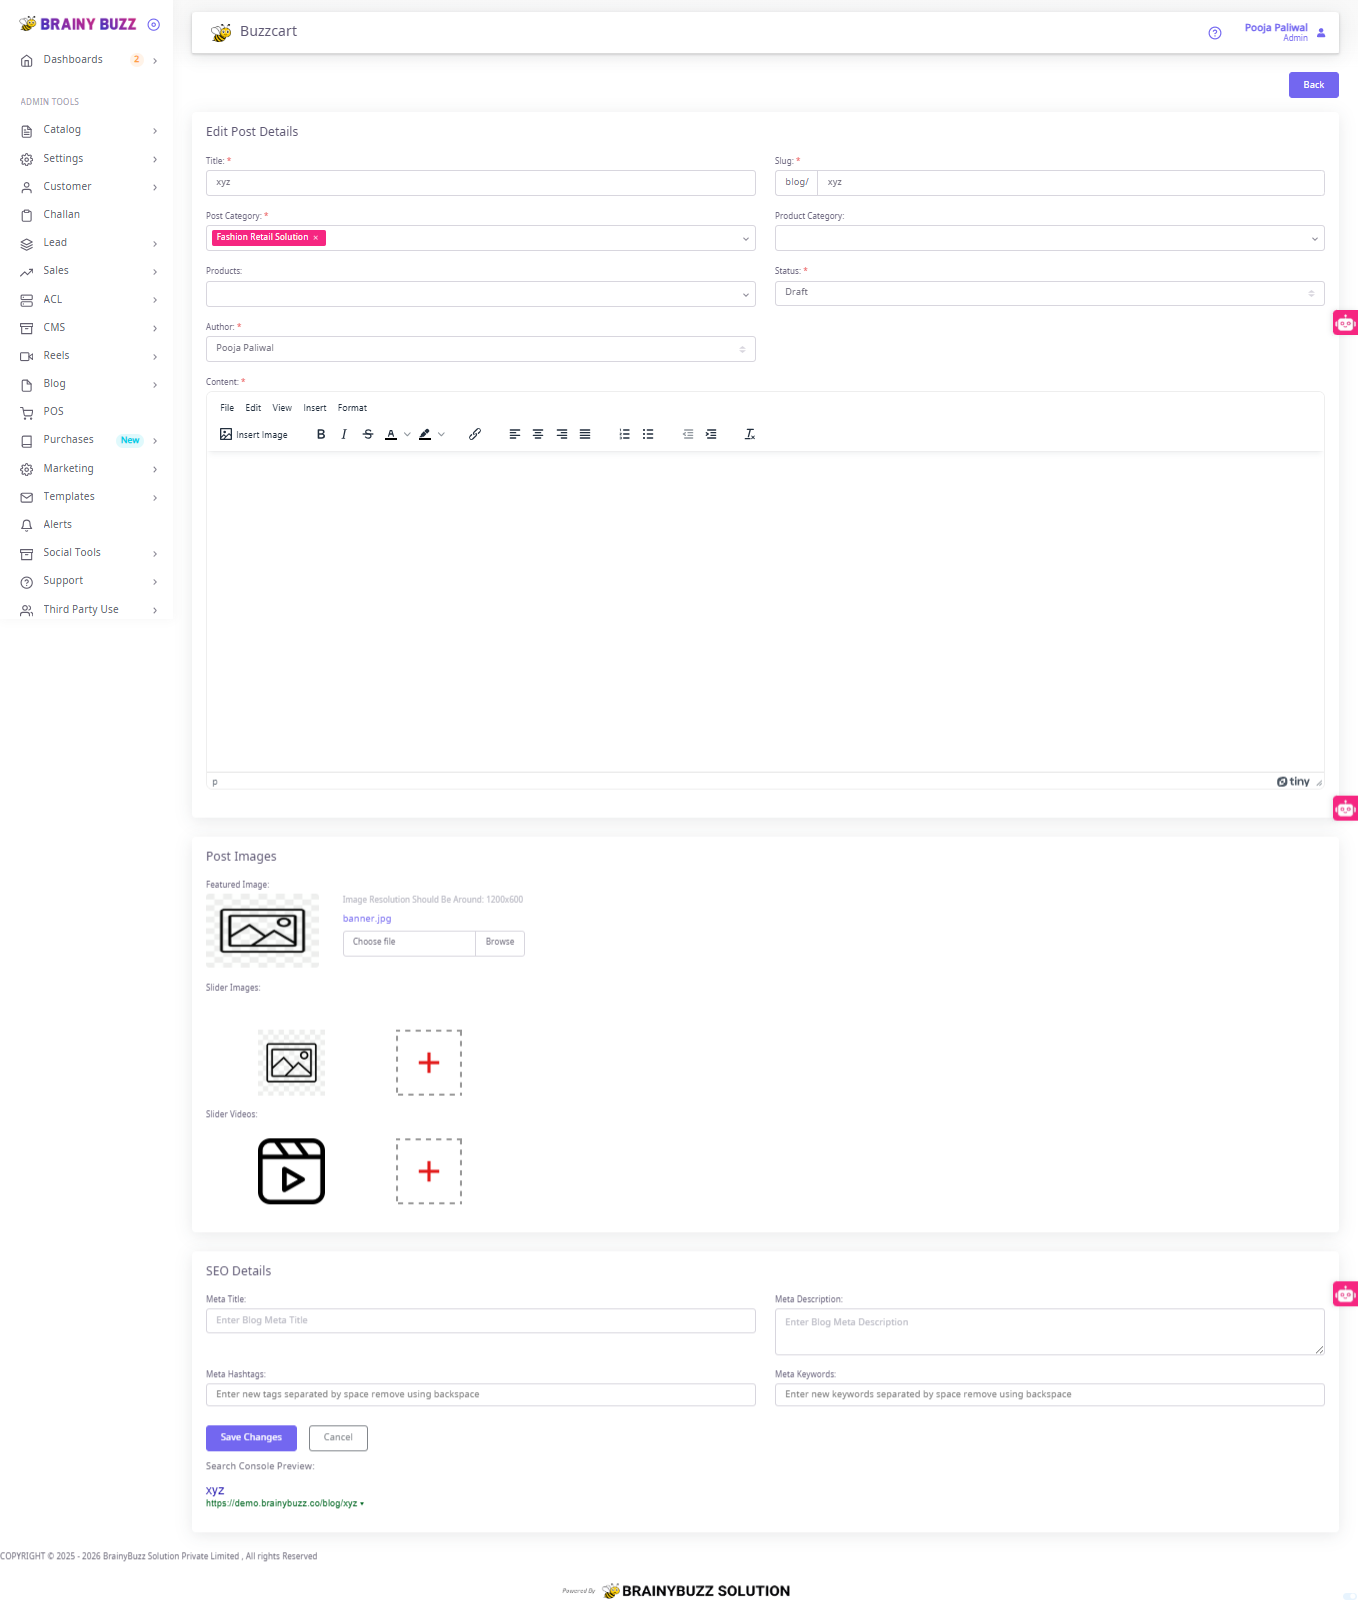Click the Meta Keywords input field
1358x1610 pixels.
point(1049,1395)
